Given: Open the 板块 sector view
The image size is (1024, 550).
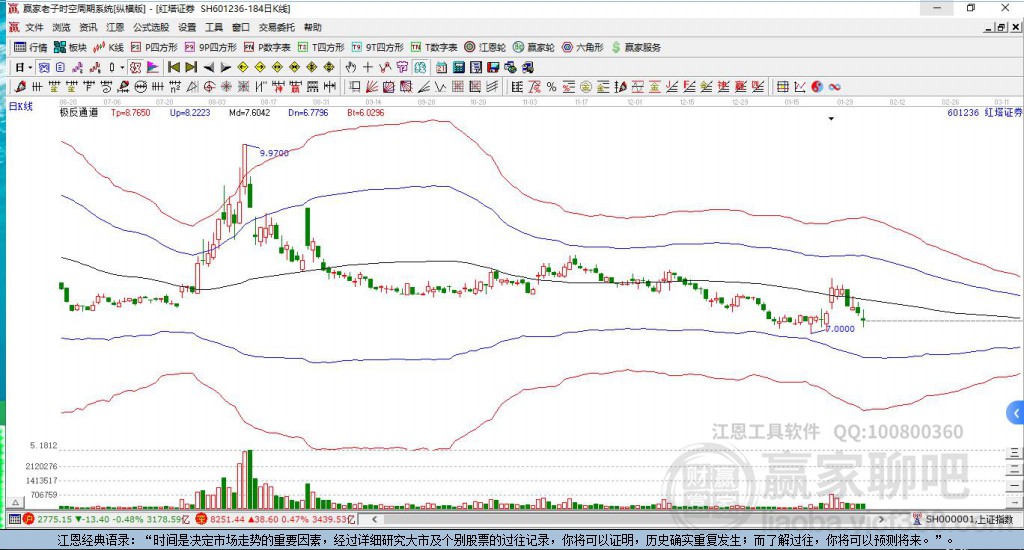Looking at the screenshot, I should 71,47.
